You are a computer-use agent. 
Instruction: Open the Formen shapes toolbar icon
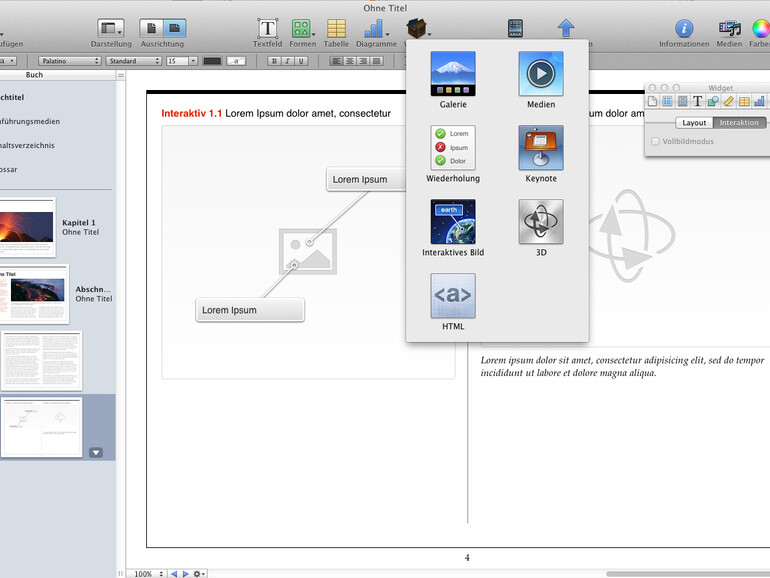coord(302,28)
